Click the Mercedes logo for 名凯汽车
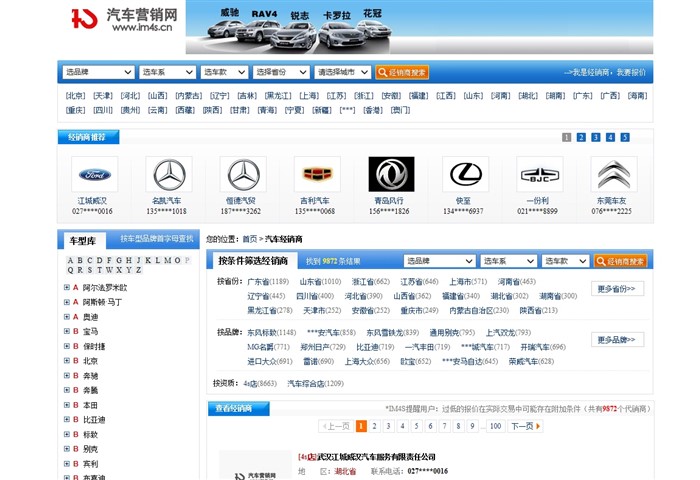Image resolution: width=700 pixels, height=480 pixels. (168, 174)
